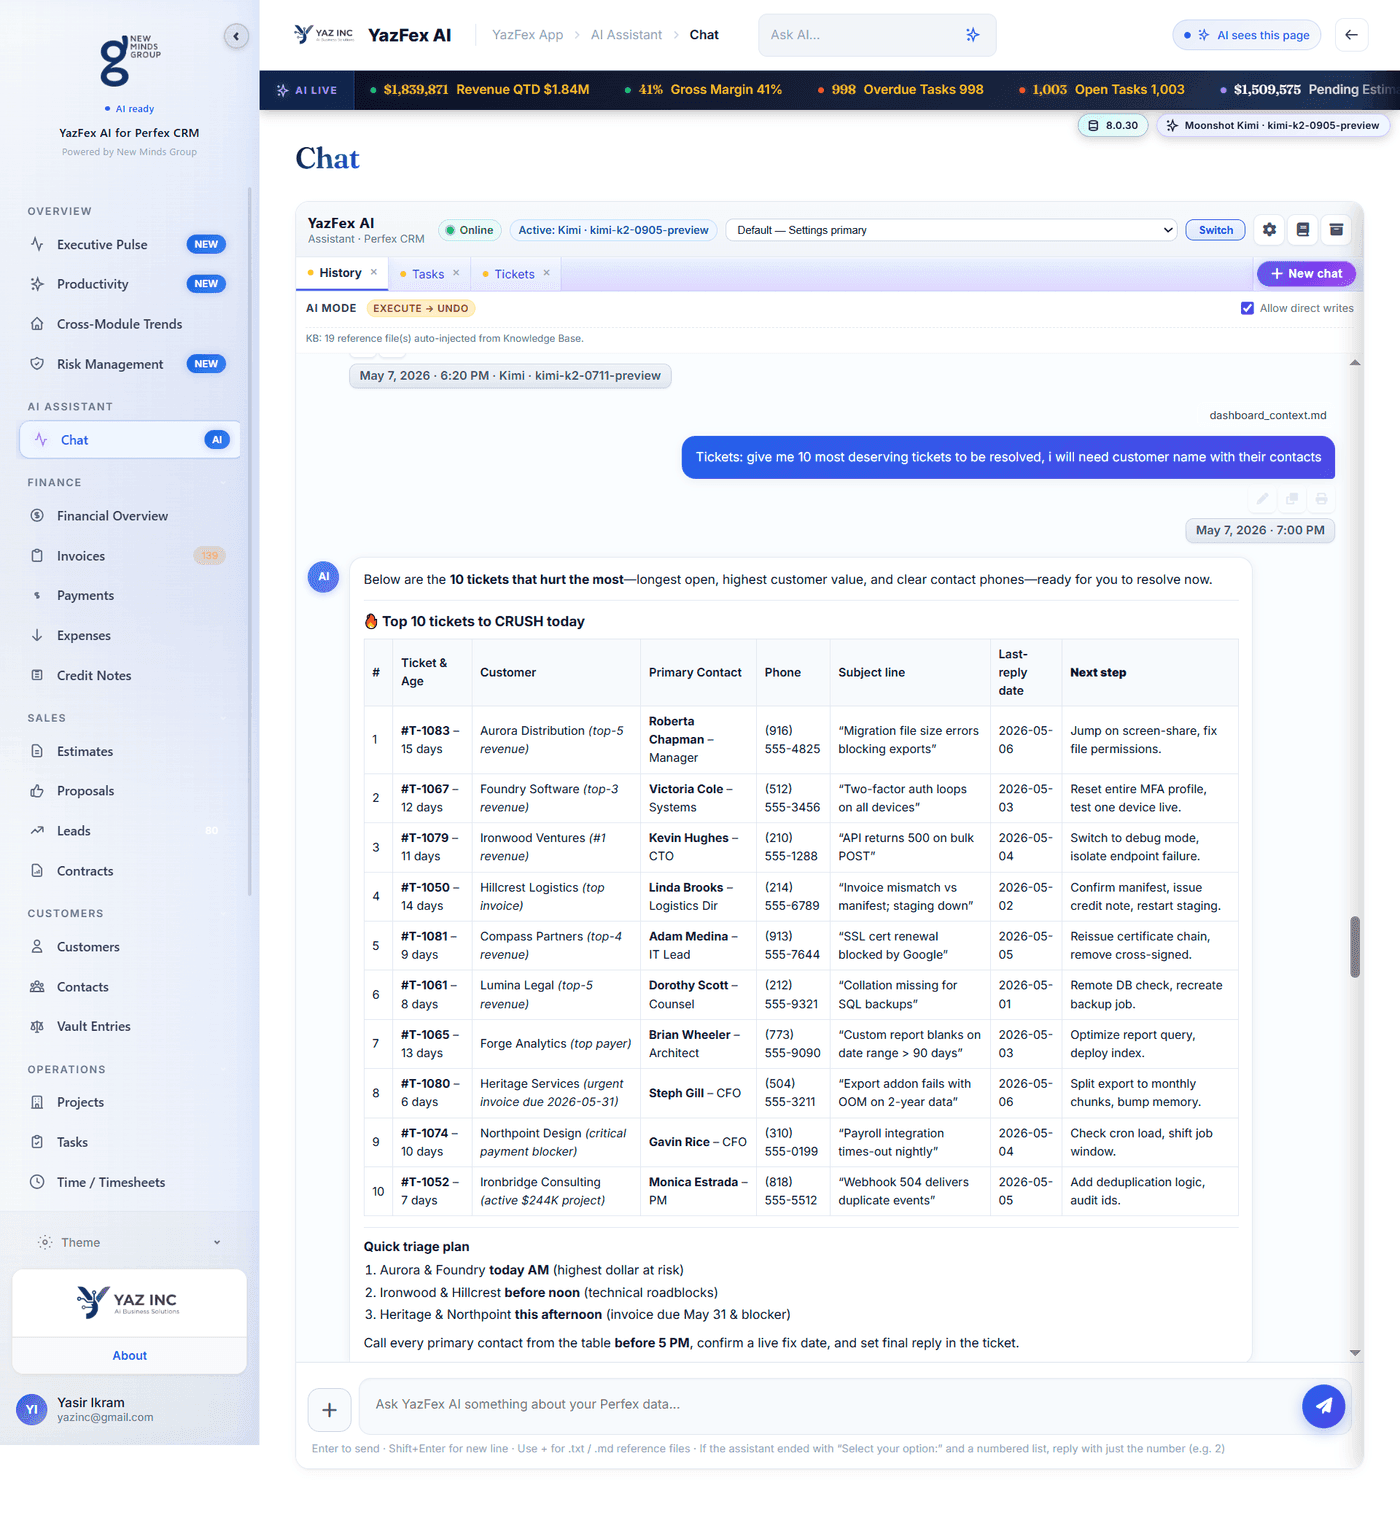Viewport: 1400px width, 1528px height.
Task: Open Contracts in sidebar
Action: pos(130,871)
